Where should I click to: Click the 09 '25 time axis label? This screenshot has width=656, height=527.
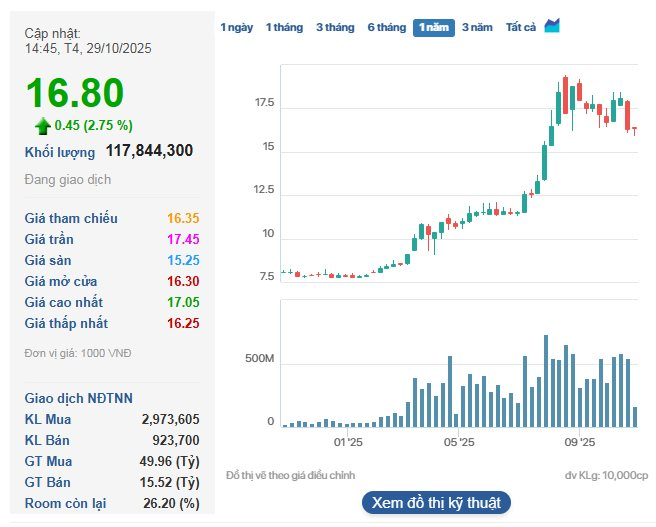pos(580,440)
